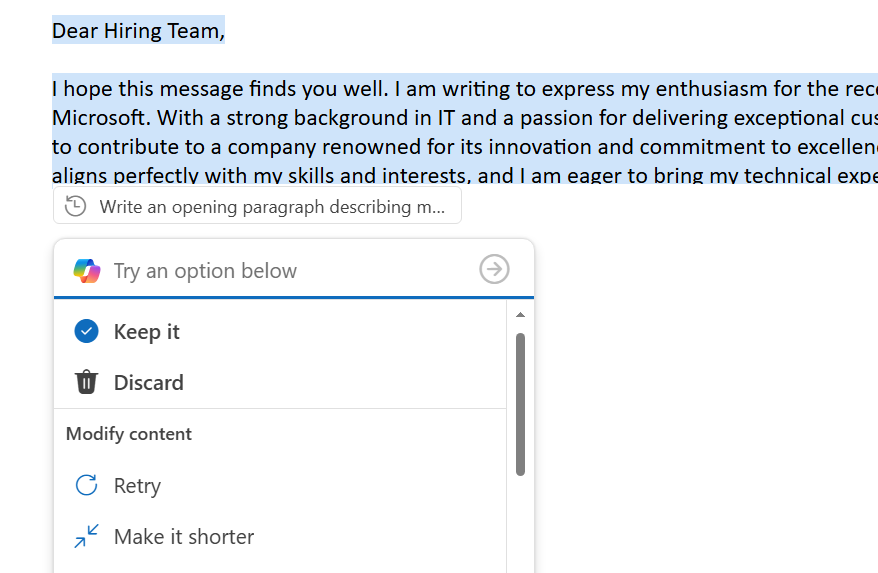878x573 pixels.
Task: Click the scroll up arrow in options list
Action: (x=520, y=315)
